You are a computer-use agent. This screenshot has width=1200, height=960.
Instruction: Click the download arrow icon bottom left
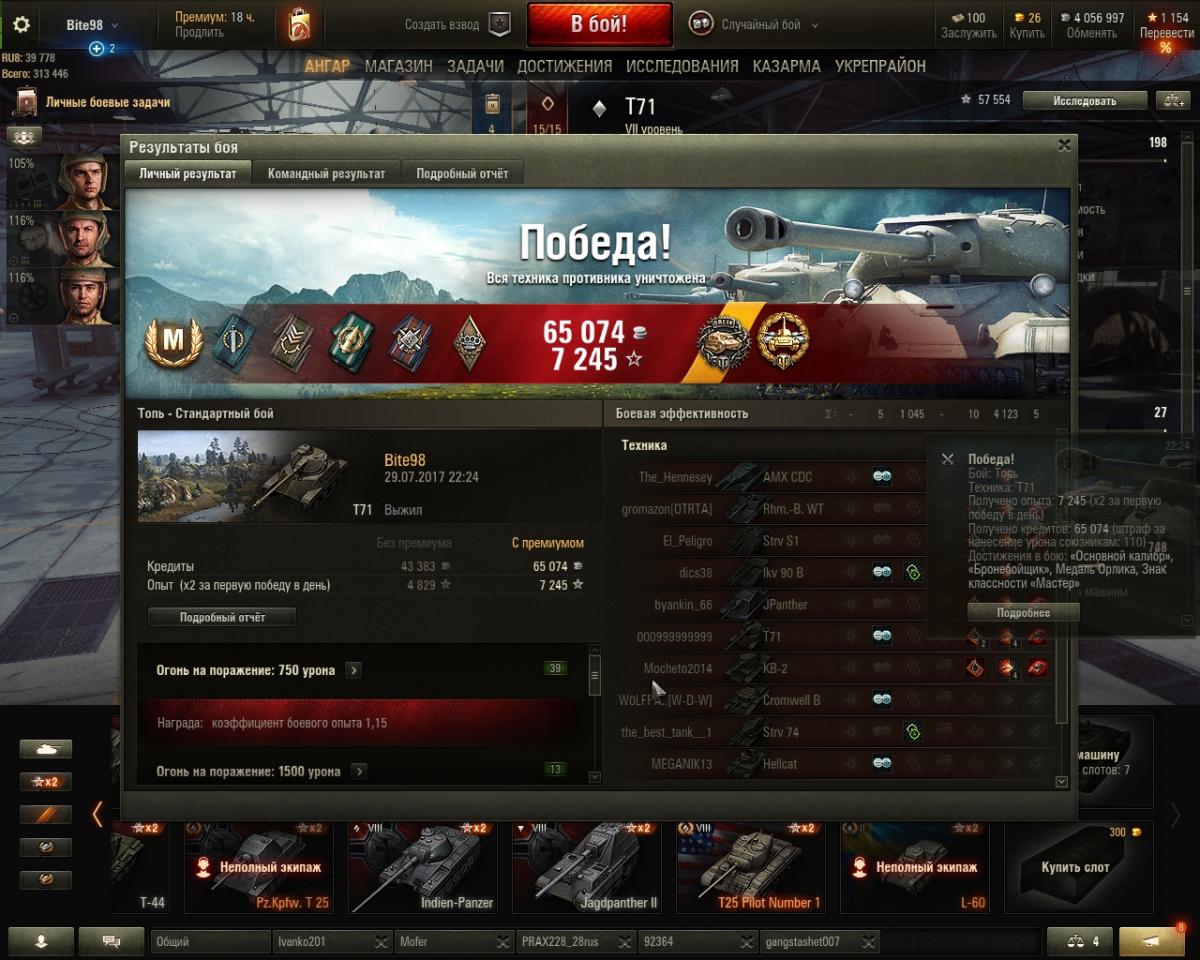[41, 941]
